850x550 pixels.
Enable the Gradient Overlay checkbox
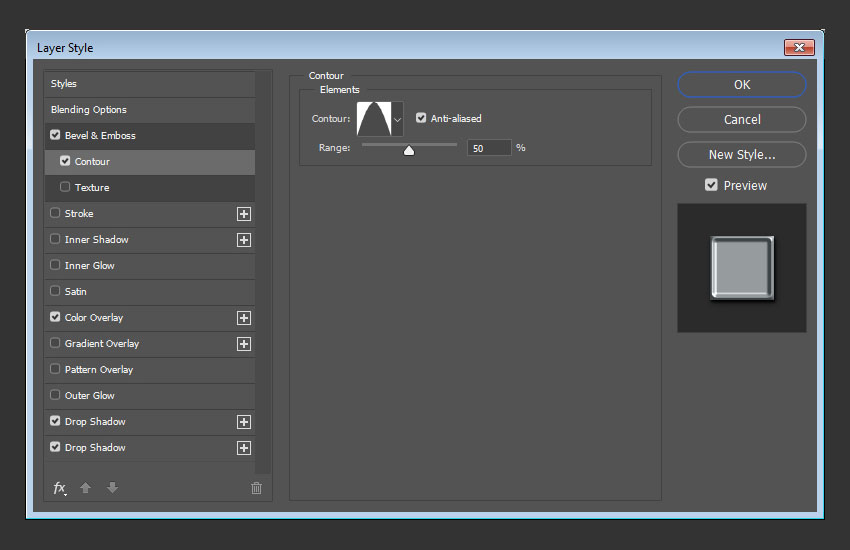(x=55, y=342)
